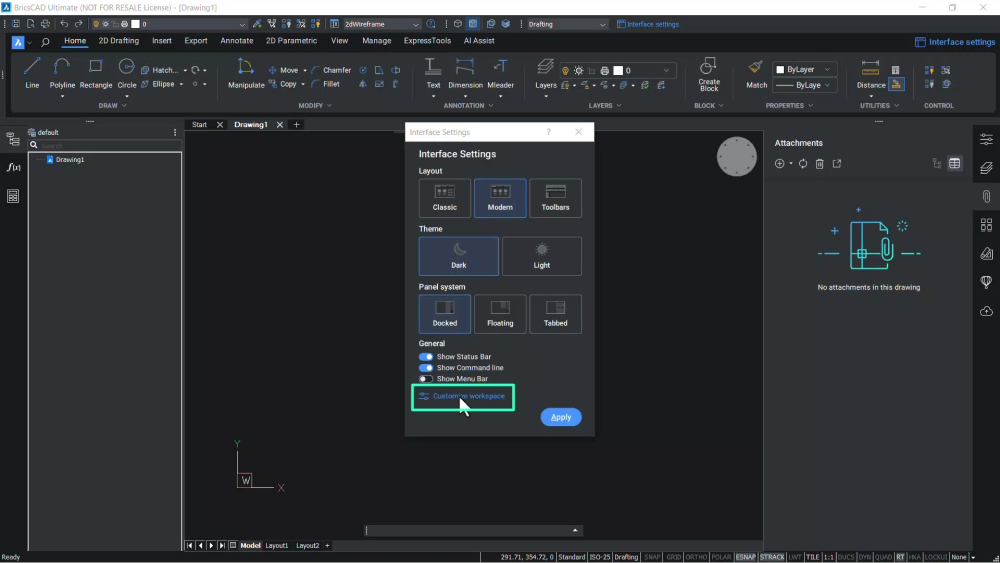
Task: Open the ByLayer linetype dropdown
Action: [x=804, y=85]
